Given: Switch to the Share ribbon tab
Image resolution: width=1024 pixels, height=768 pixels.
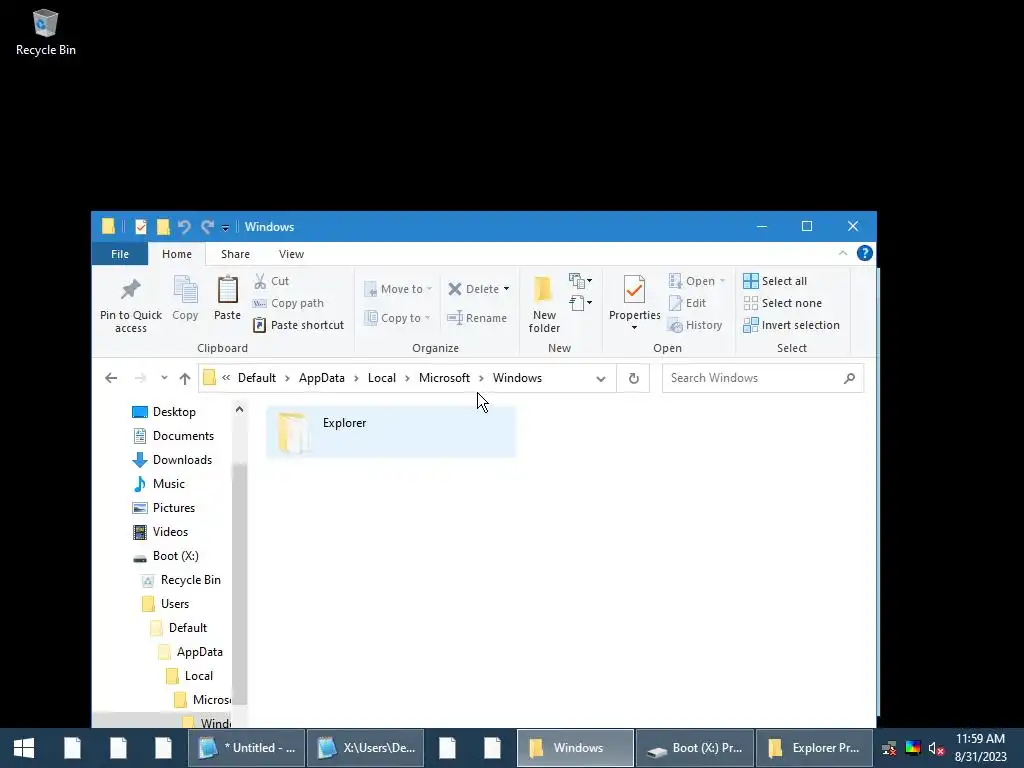Looking at the screenshot, I should pyautogui.click(x=235, y=254).
